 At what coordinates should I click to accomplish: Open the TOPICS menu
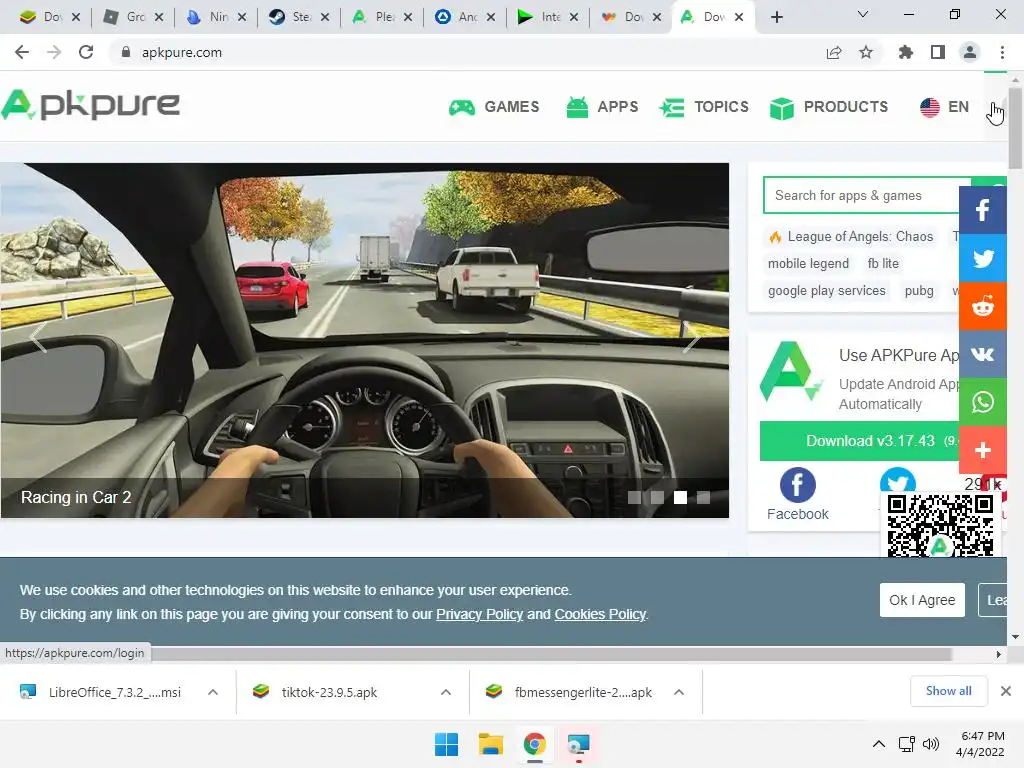(x=704, y=107)
